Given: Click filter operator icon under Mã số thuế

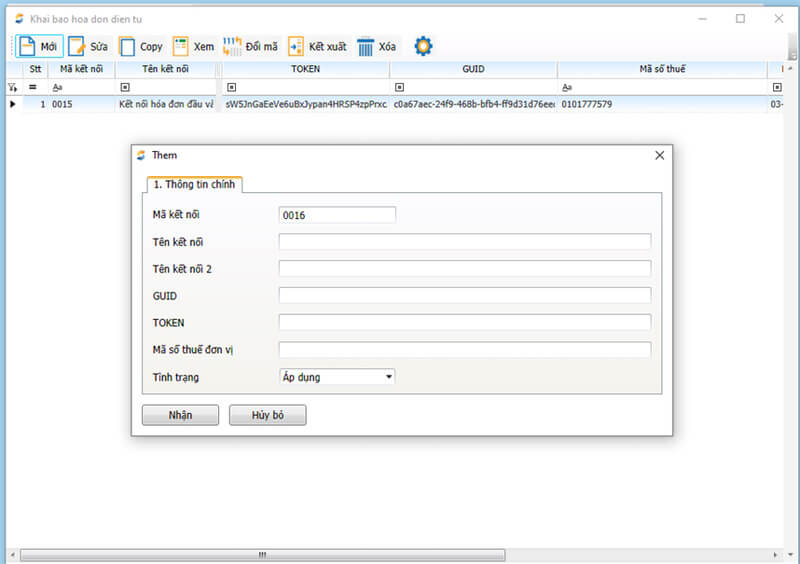Looking at the screenshot, I should coord(567,88).
